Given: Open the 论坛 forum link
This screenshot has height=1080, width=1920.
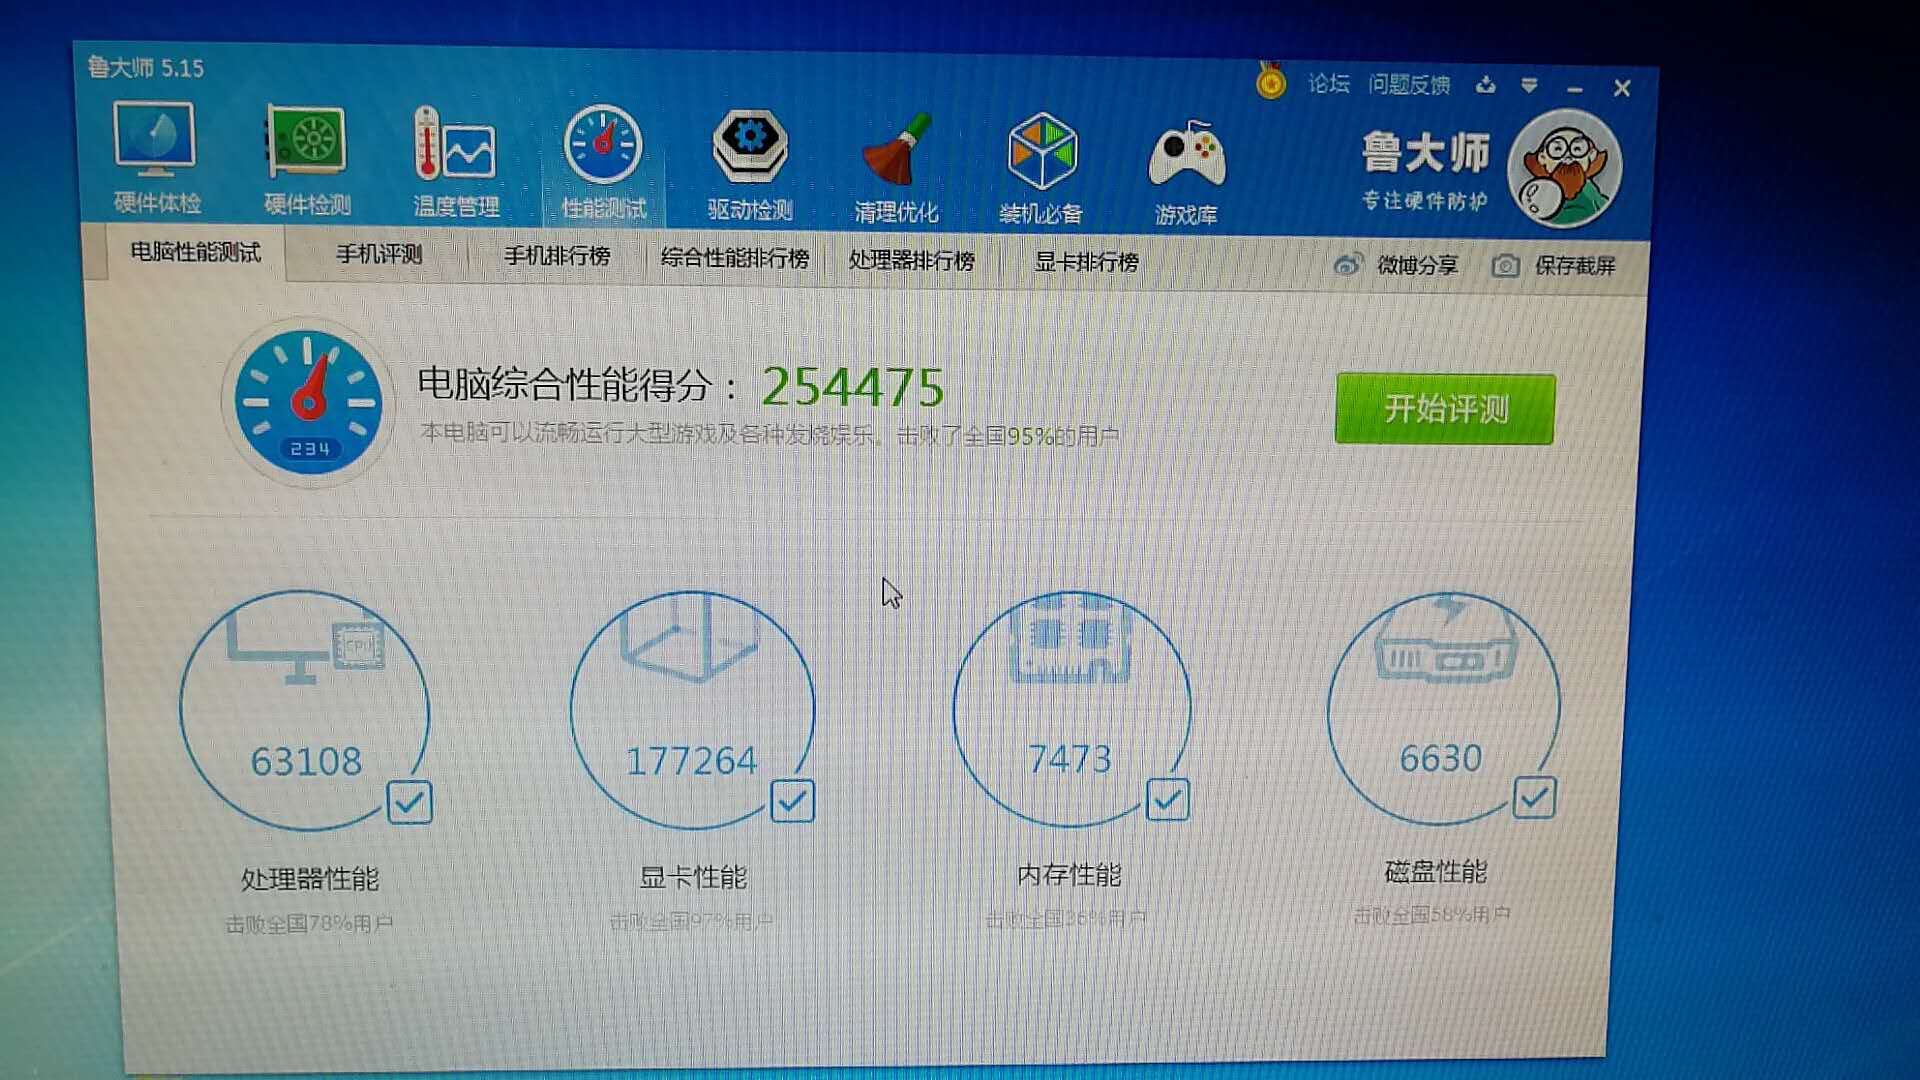Looking at the screenshot, I should coord(1328,84).
